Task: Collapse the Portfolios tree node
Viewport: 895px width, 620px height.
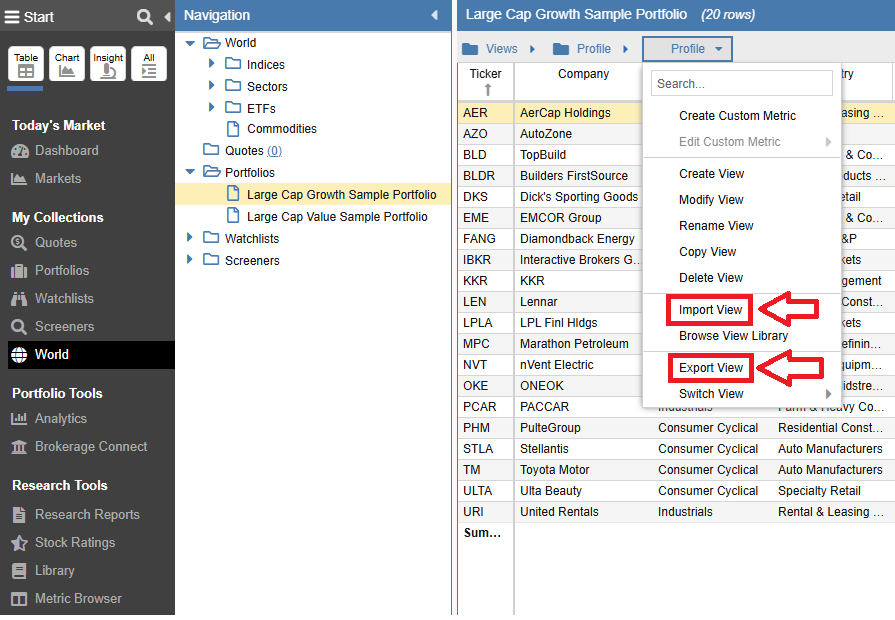Action: click(191, 172)
